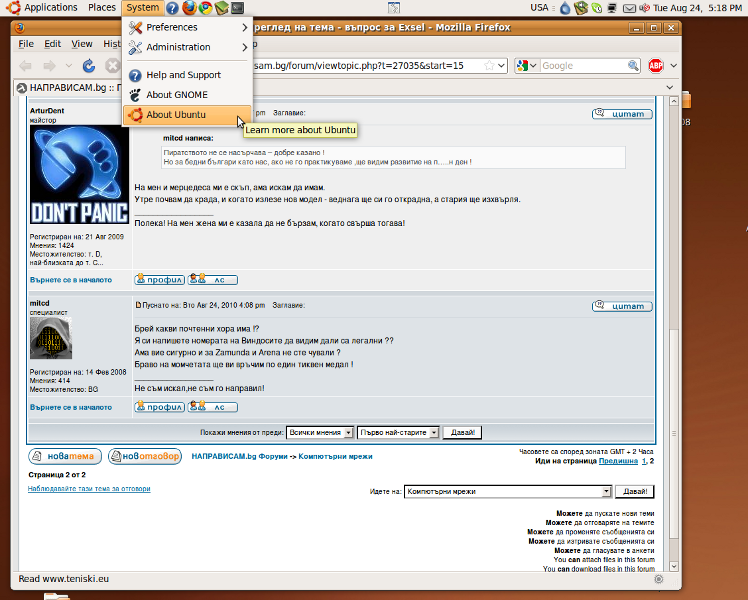
Task: Open the Идете на forum jump dropdown
Action: (x=508, y=492)
